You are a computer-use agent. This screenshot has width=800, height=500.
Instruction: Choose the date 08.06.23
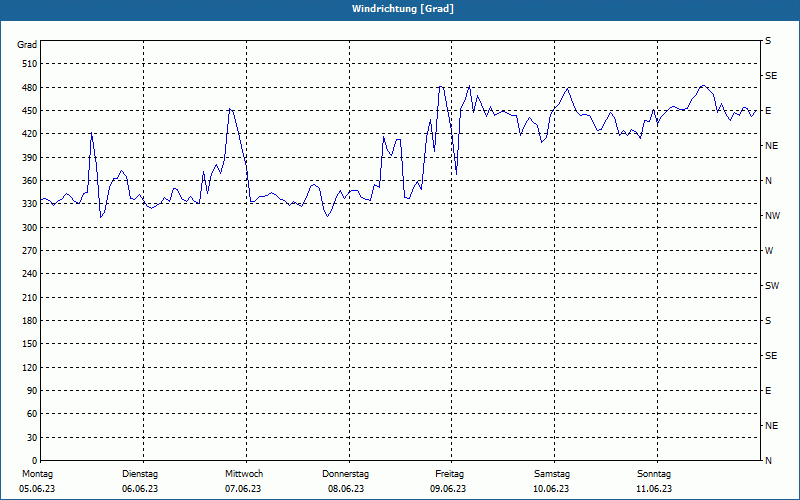[346, 489]
